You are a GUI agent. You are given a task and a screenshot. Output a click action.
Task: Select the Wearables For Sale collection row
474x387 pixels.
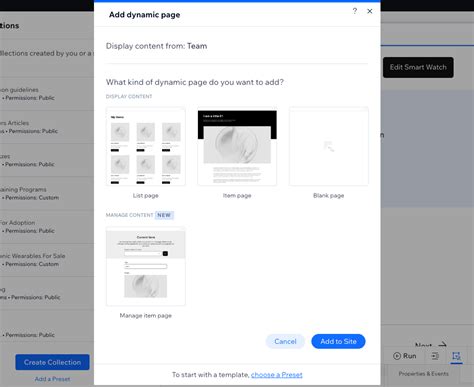coord(47,260)
